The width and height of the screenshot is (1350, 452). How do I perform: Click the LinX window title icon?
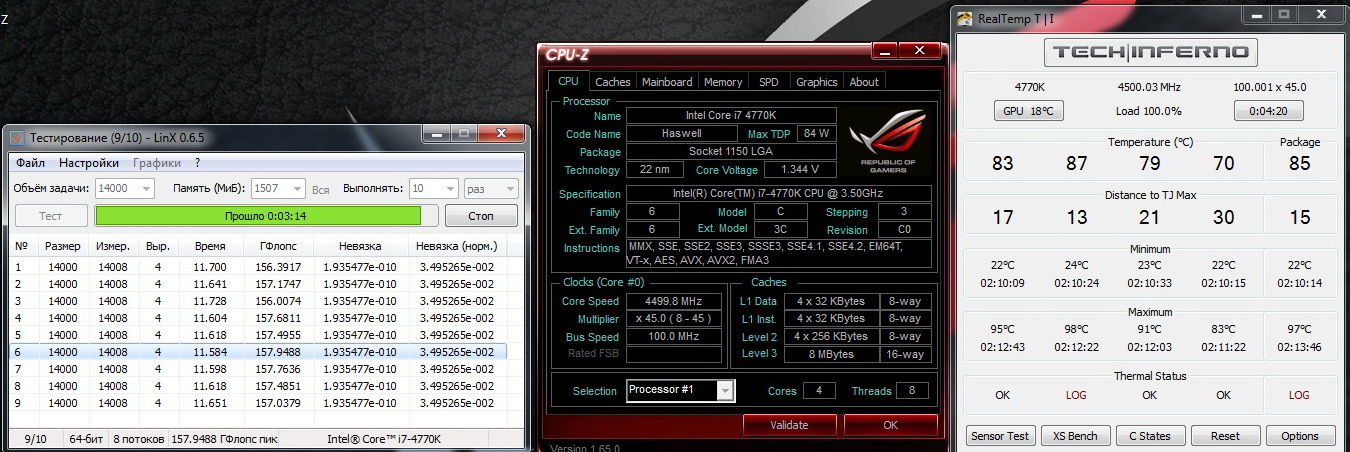[17, 137]
